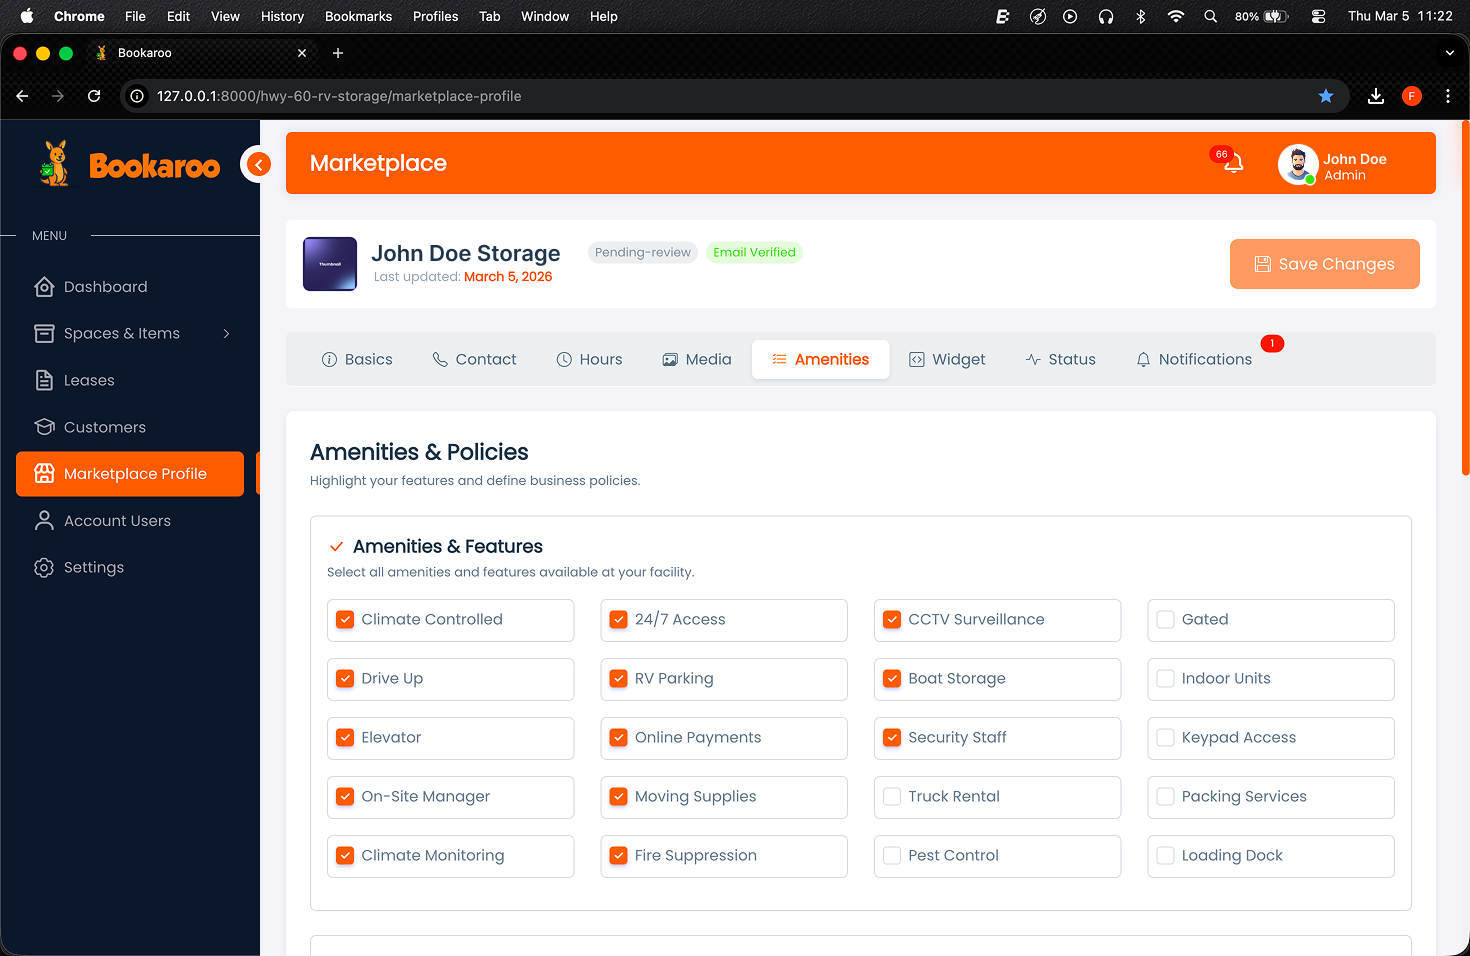Enable the Gated amenity
The width and height of the screenshot is (1470, 956).
pos(1165,620)
